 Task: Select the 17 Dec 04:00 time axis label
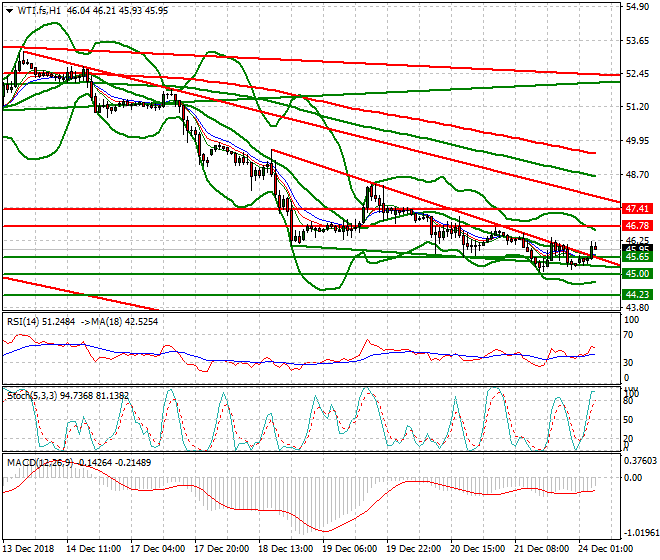[157, 549]
